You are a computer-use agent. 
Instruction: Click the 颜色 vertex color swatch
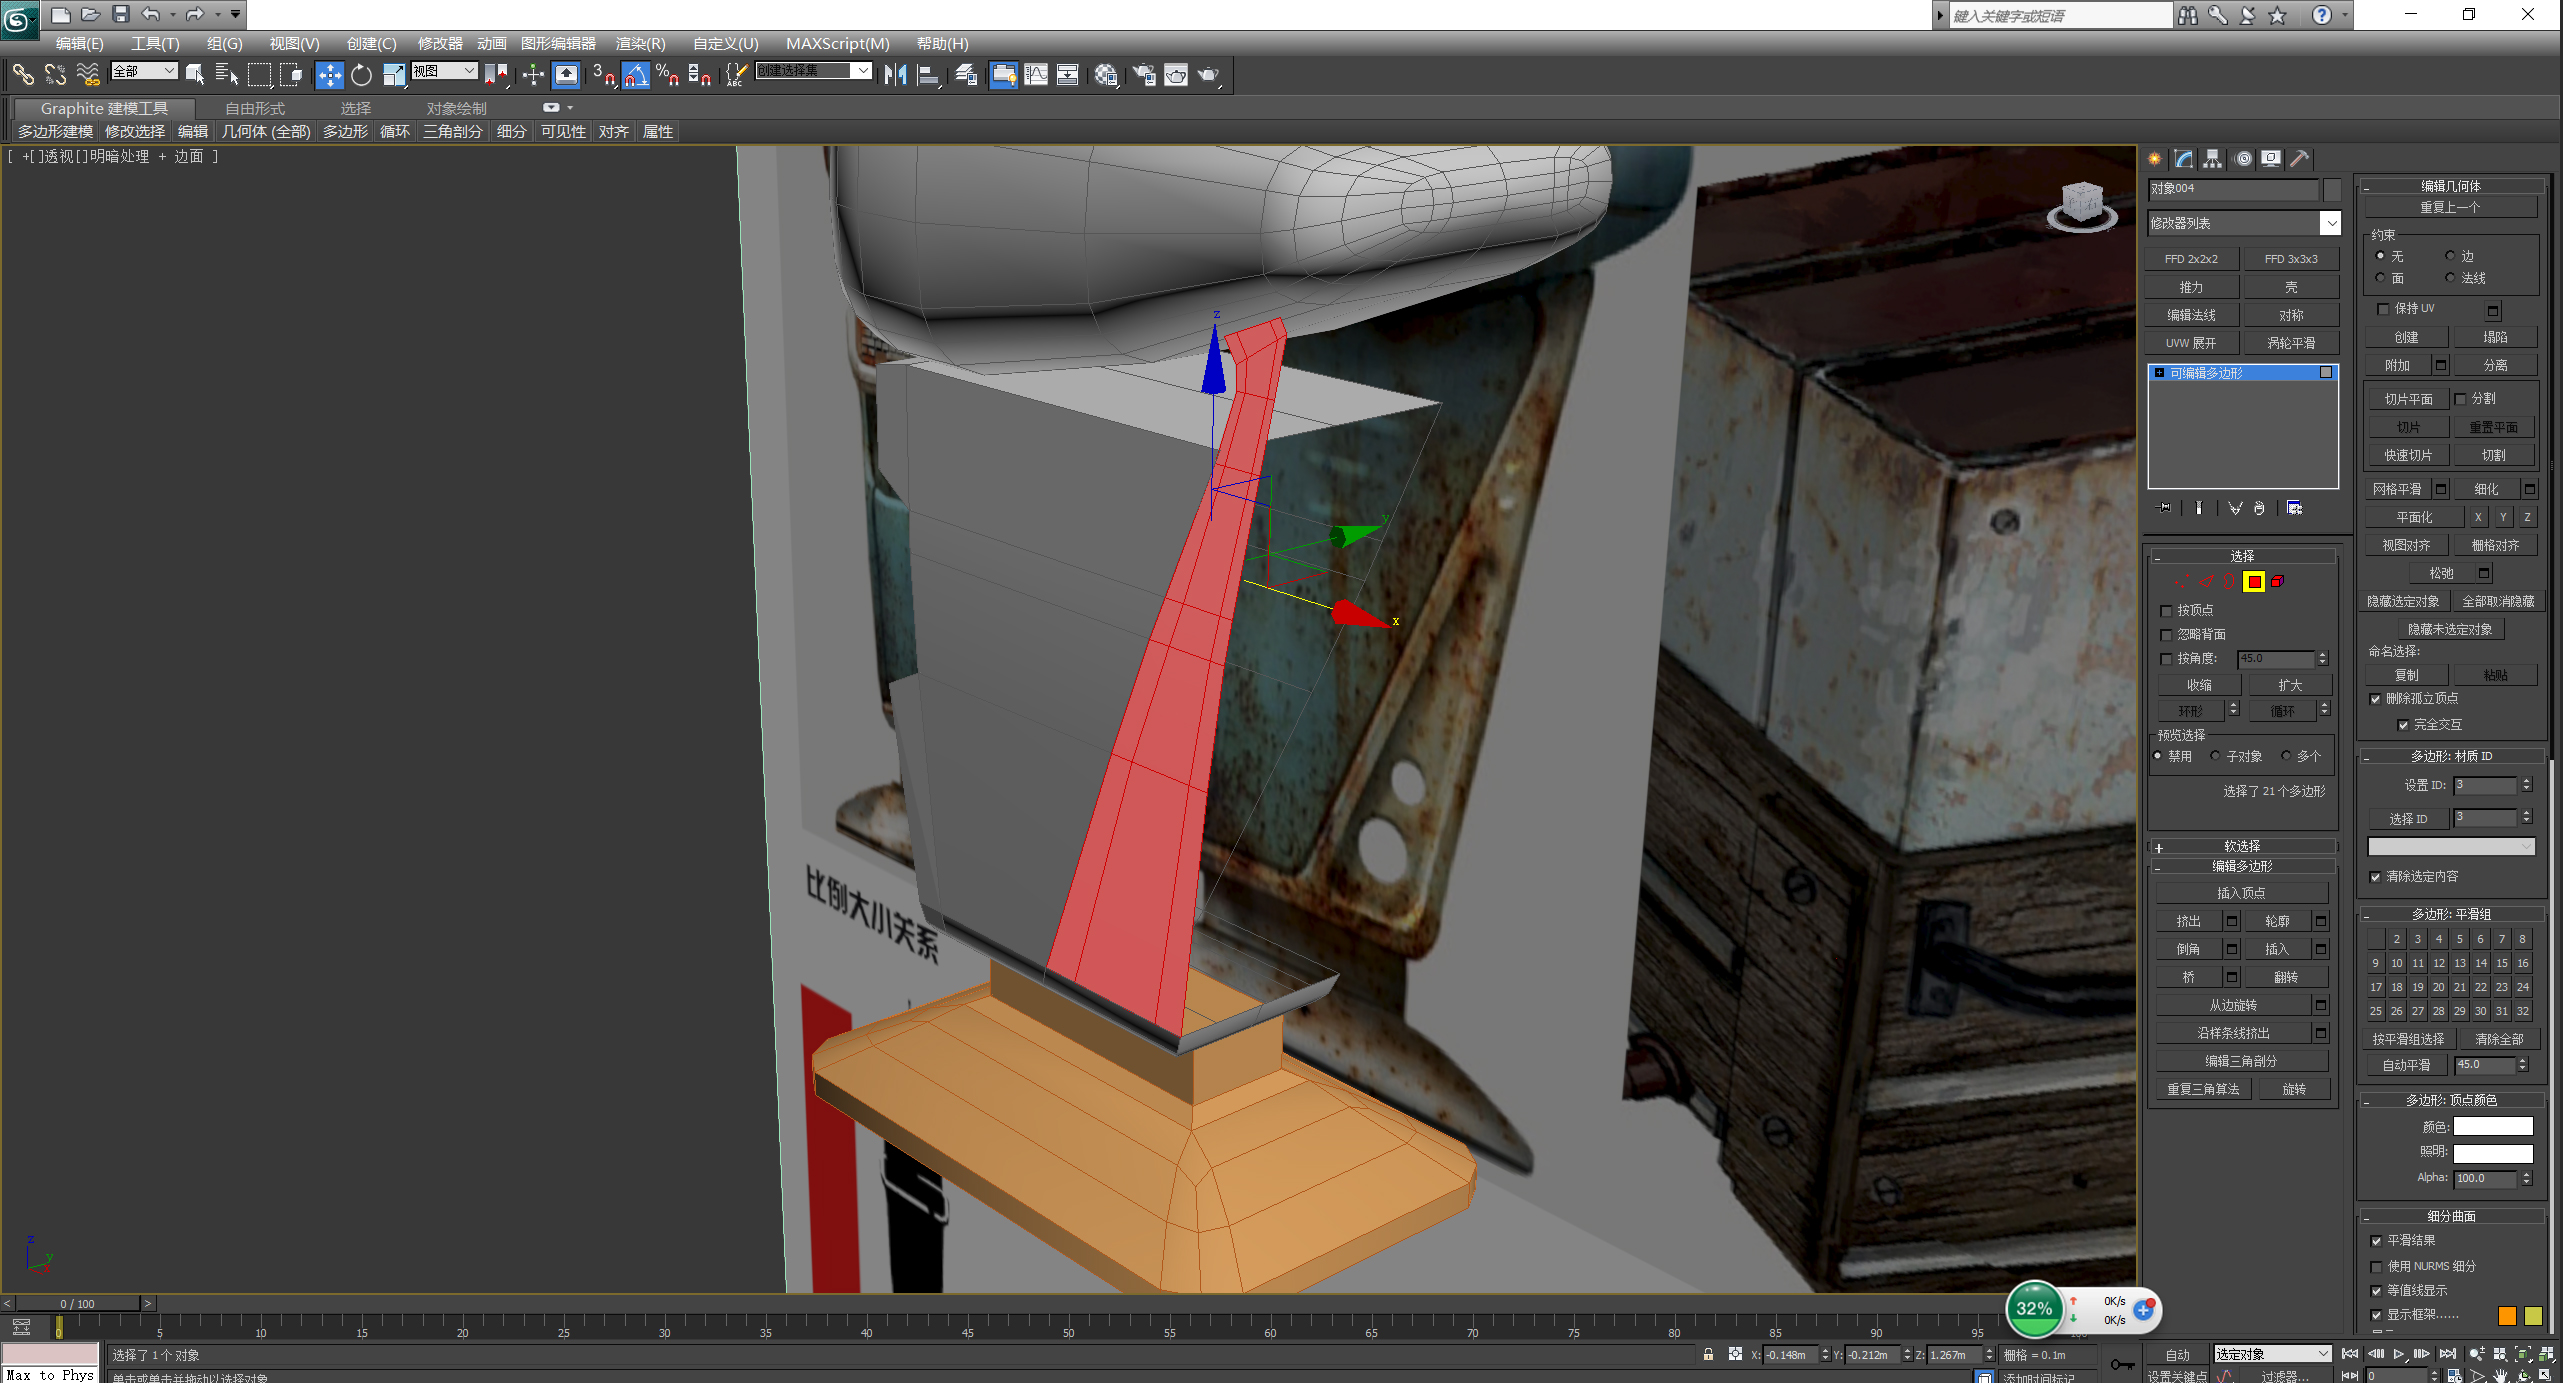coord(2493,1126)
